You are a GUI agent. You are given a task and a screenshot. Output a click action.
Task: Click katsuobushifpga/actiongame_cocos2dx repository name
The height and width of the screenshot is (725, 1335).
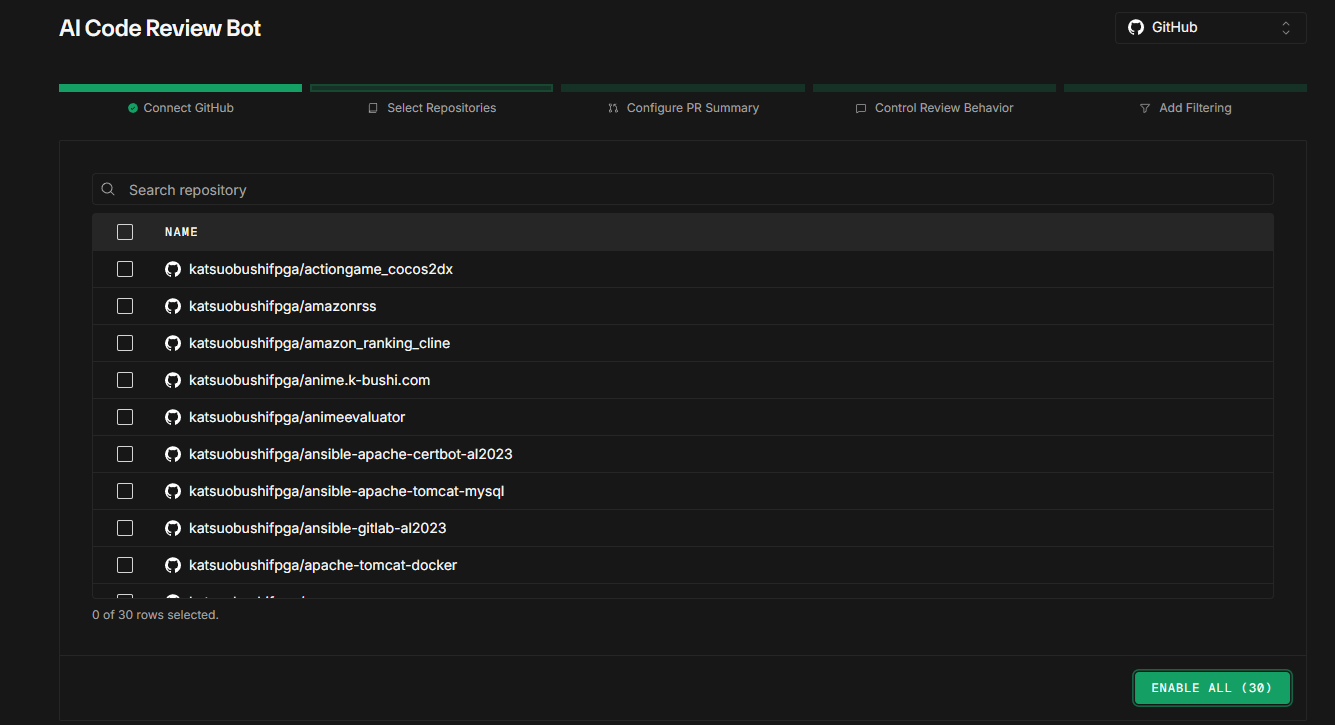tap(321, 269)
